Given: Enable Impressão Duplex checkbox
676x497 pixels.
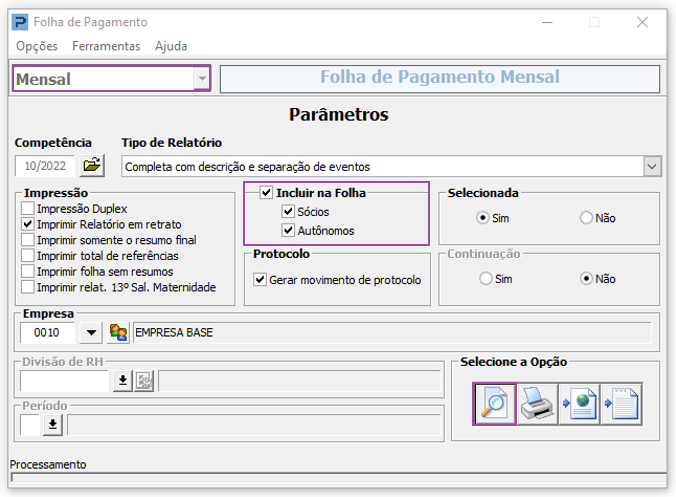Looking at the screenshot, I should 28,209.
